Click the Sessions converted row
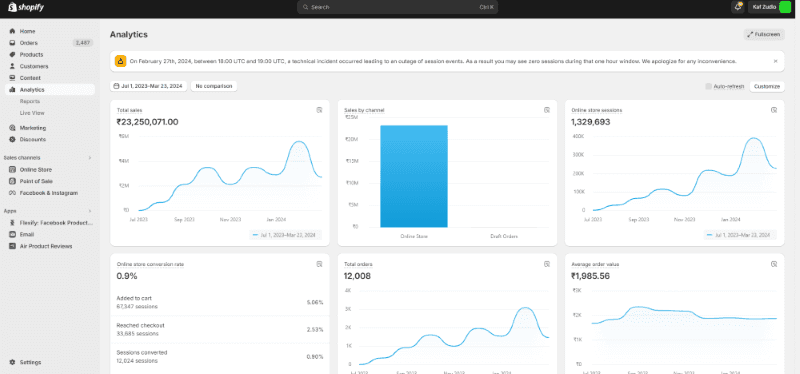Screen dimensions: 800x374 pos(220,356)
